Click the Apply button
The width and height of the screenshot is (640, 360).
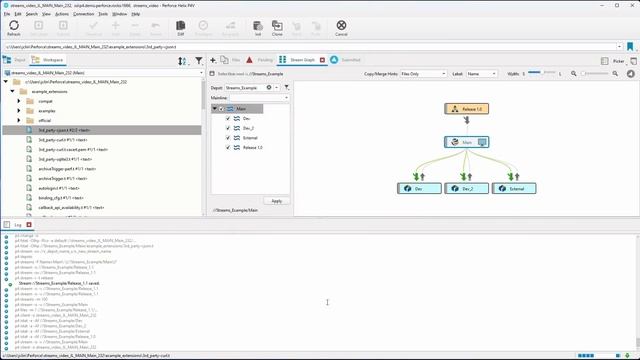[x=276, y=201]
